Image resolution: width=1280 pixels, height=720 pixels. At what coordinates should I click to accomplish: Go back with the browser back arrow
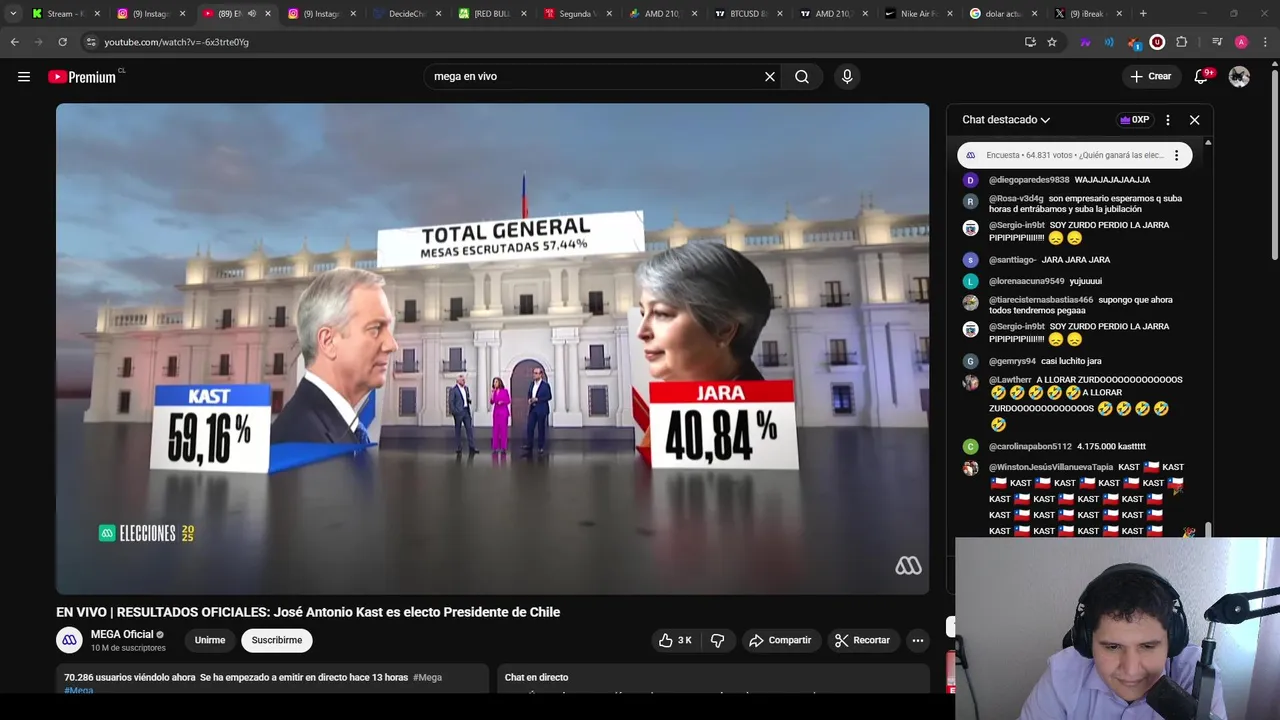(x=14, y=42)
